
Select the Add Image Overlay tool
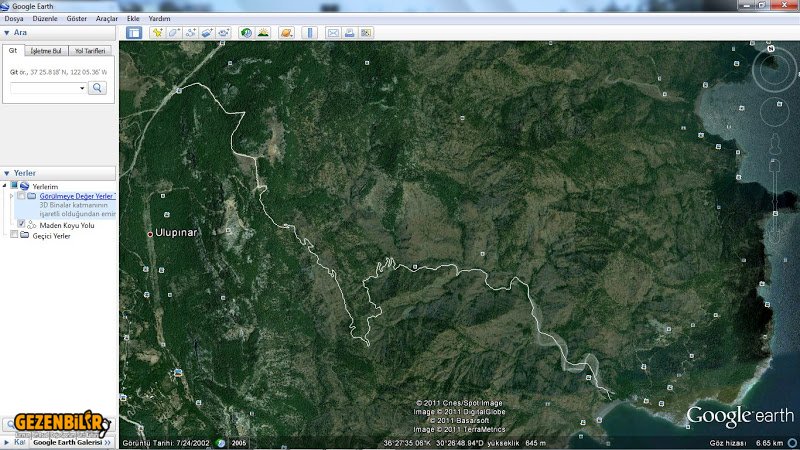pos(207,33)
